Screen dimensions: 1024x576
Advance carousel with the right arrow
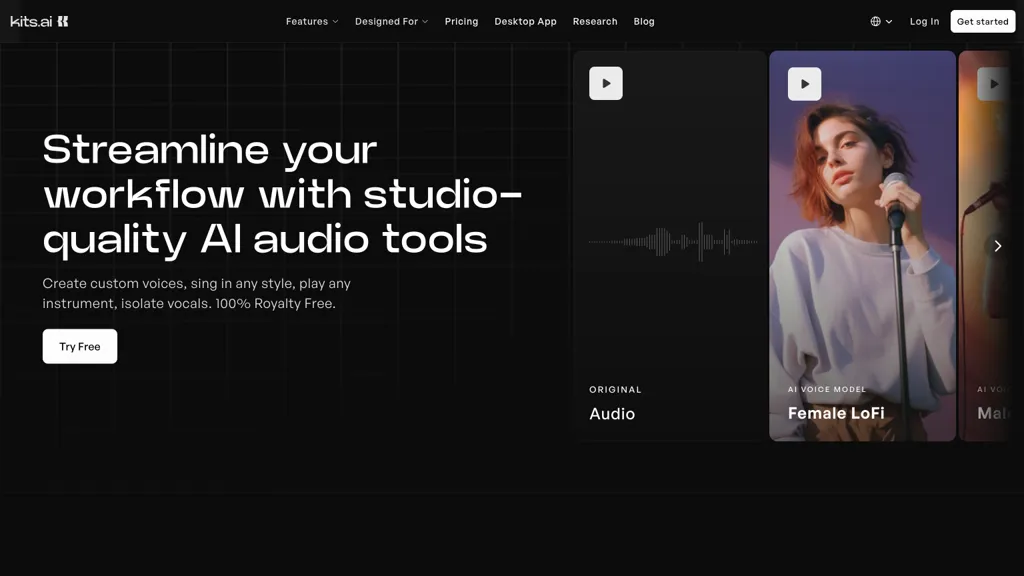997,246
